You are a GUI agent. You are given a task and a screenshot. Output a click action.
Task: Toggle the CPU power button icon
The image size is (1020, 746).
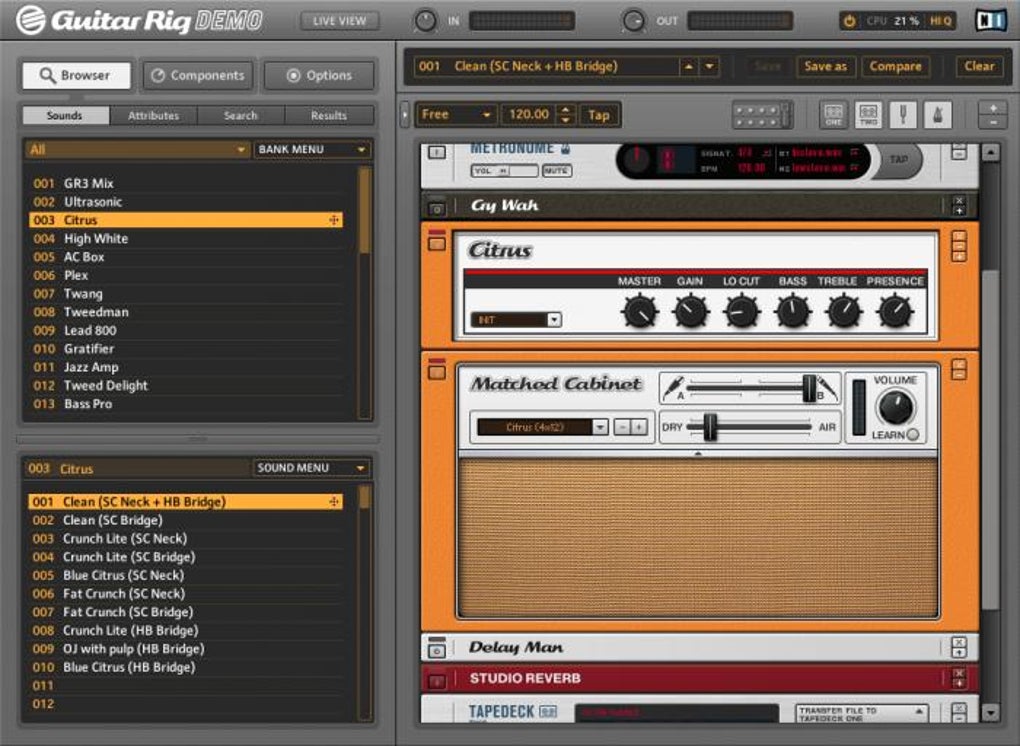(x=850, y=21)
